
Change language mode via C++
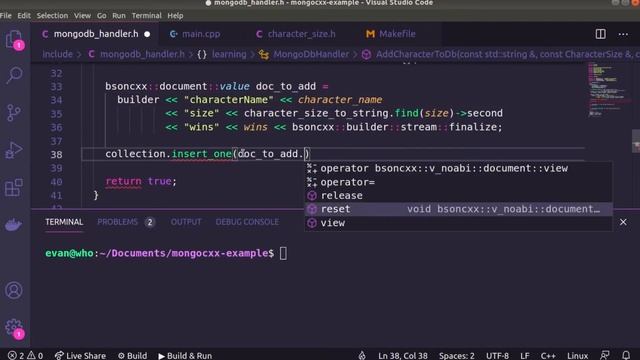548,356
